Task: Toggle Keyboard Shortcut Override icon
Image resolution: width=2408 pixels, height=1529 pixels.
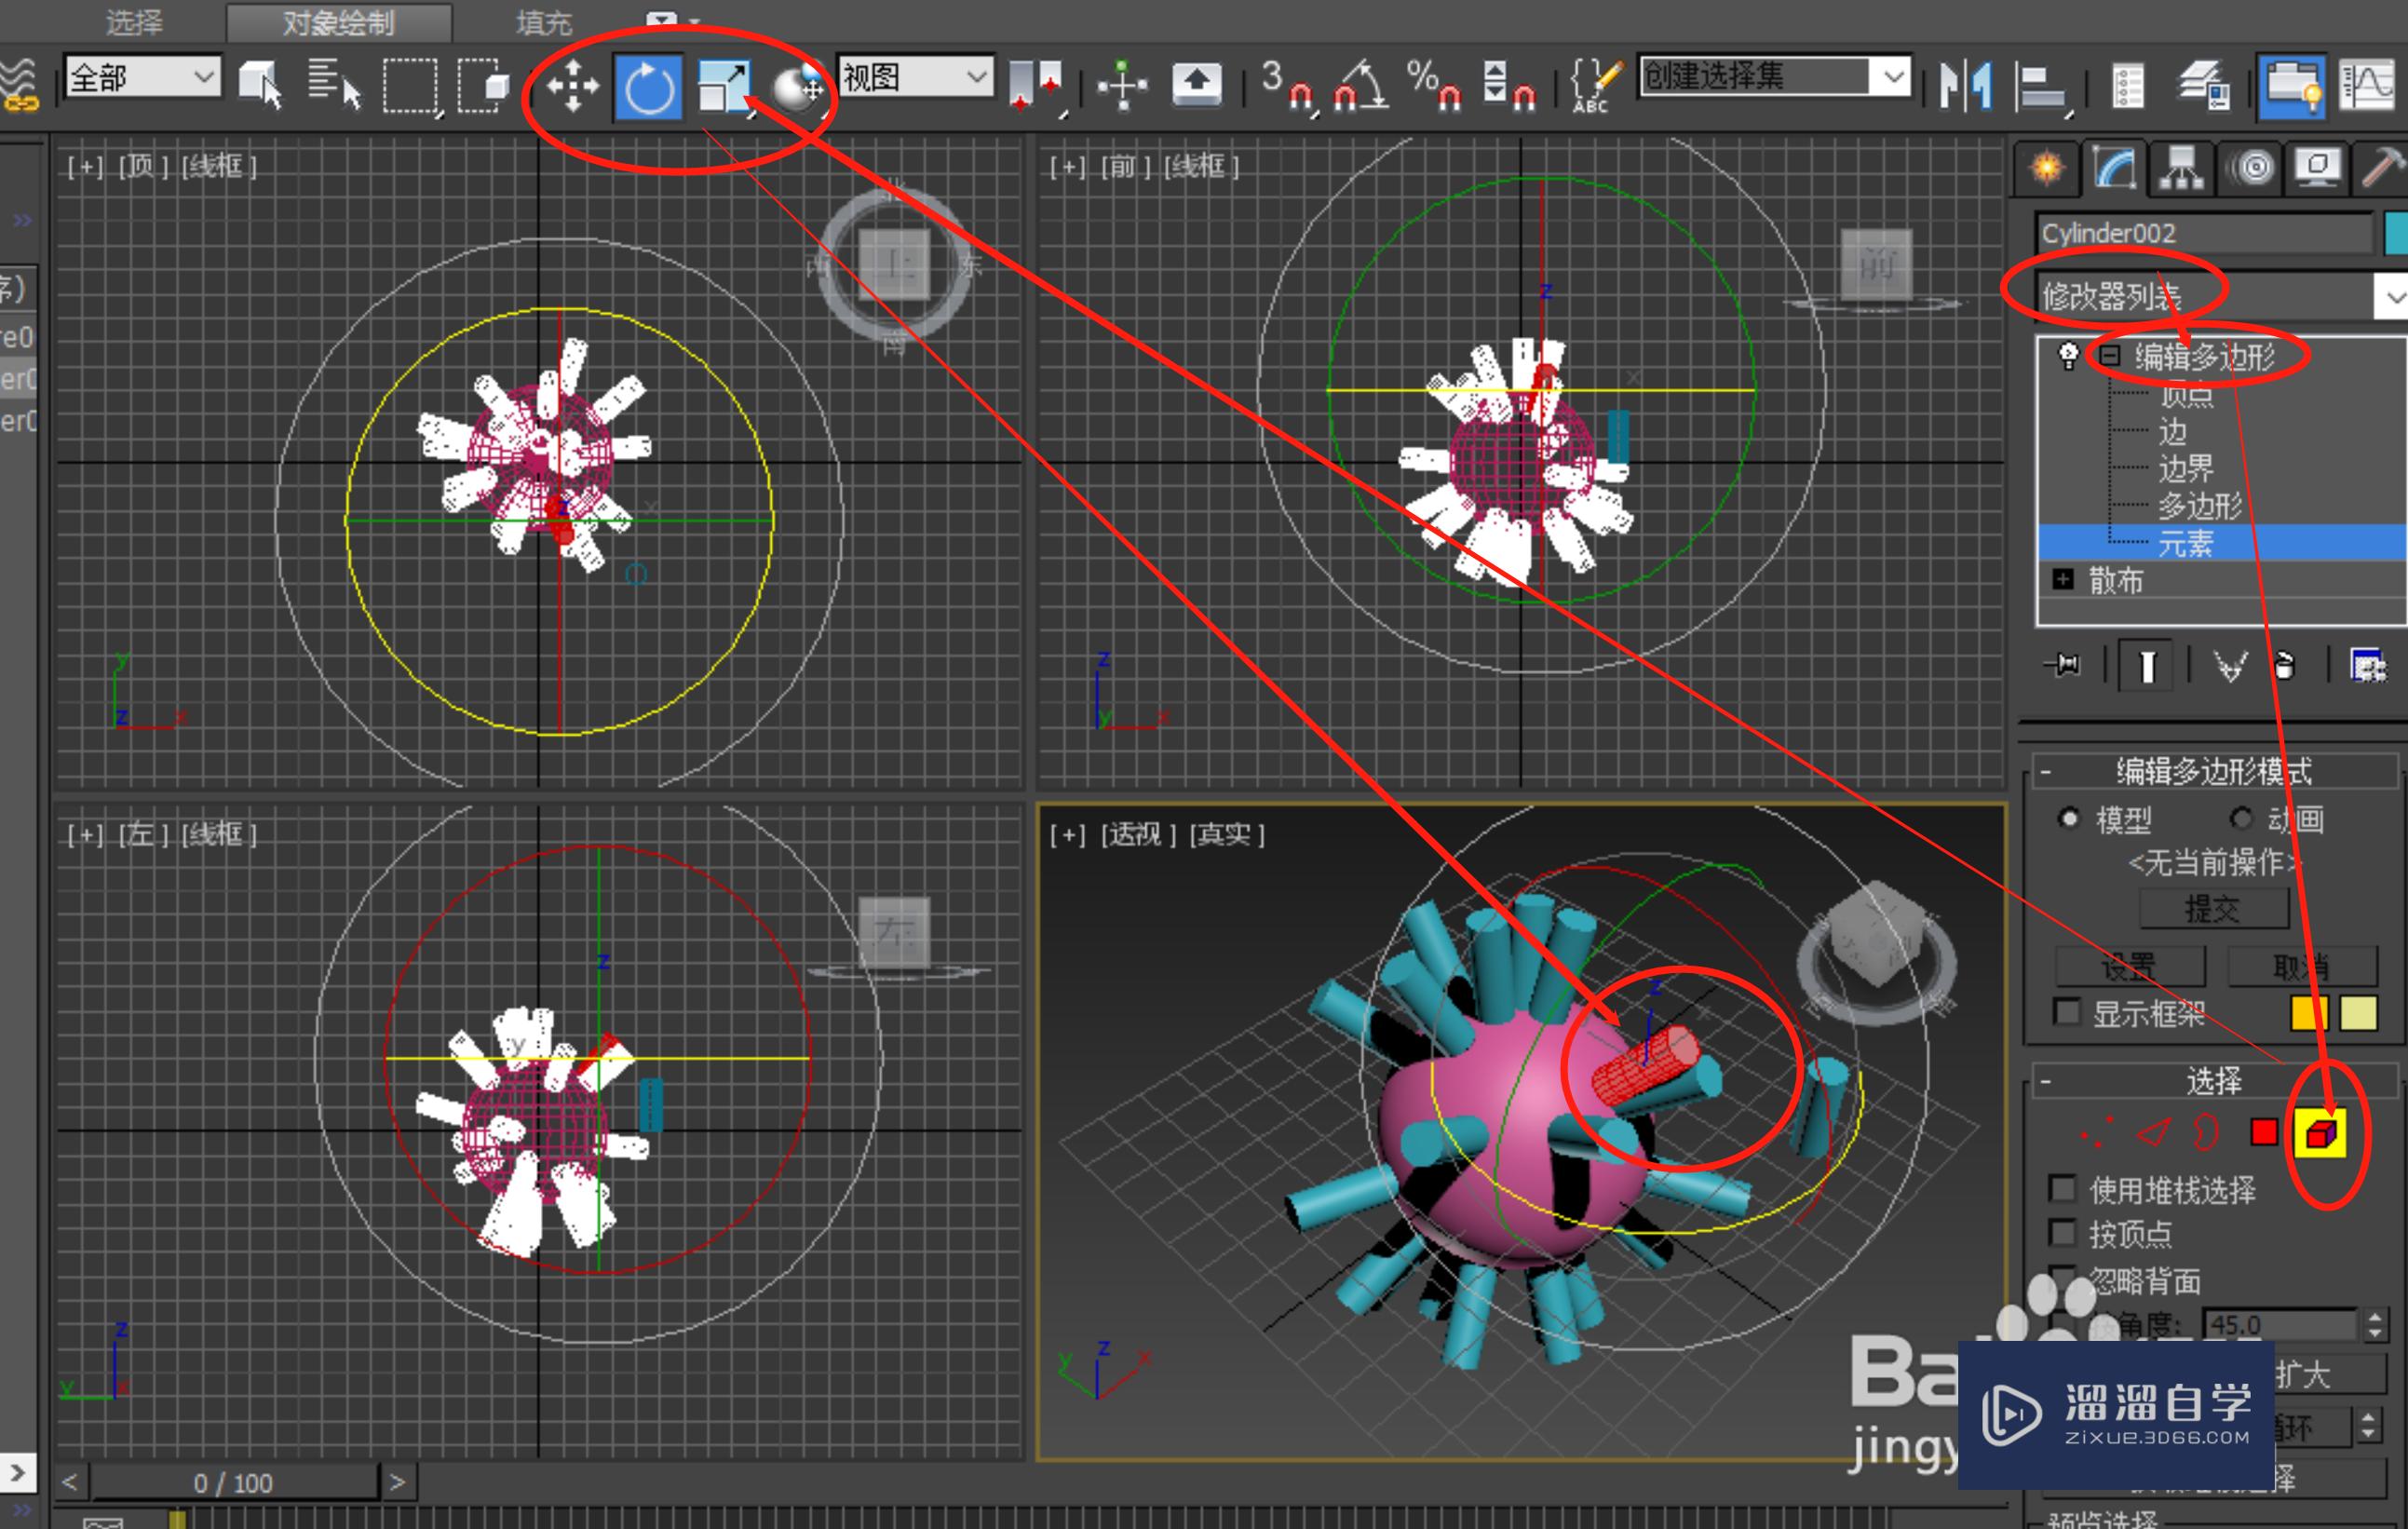Action: (x=1196, y=84)
